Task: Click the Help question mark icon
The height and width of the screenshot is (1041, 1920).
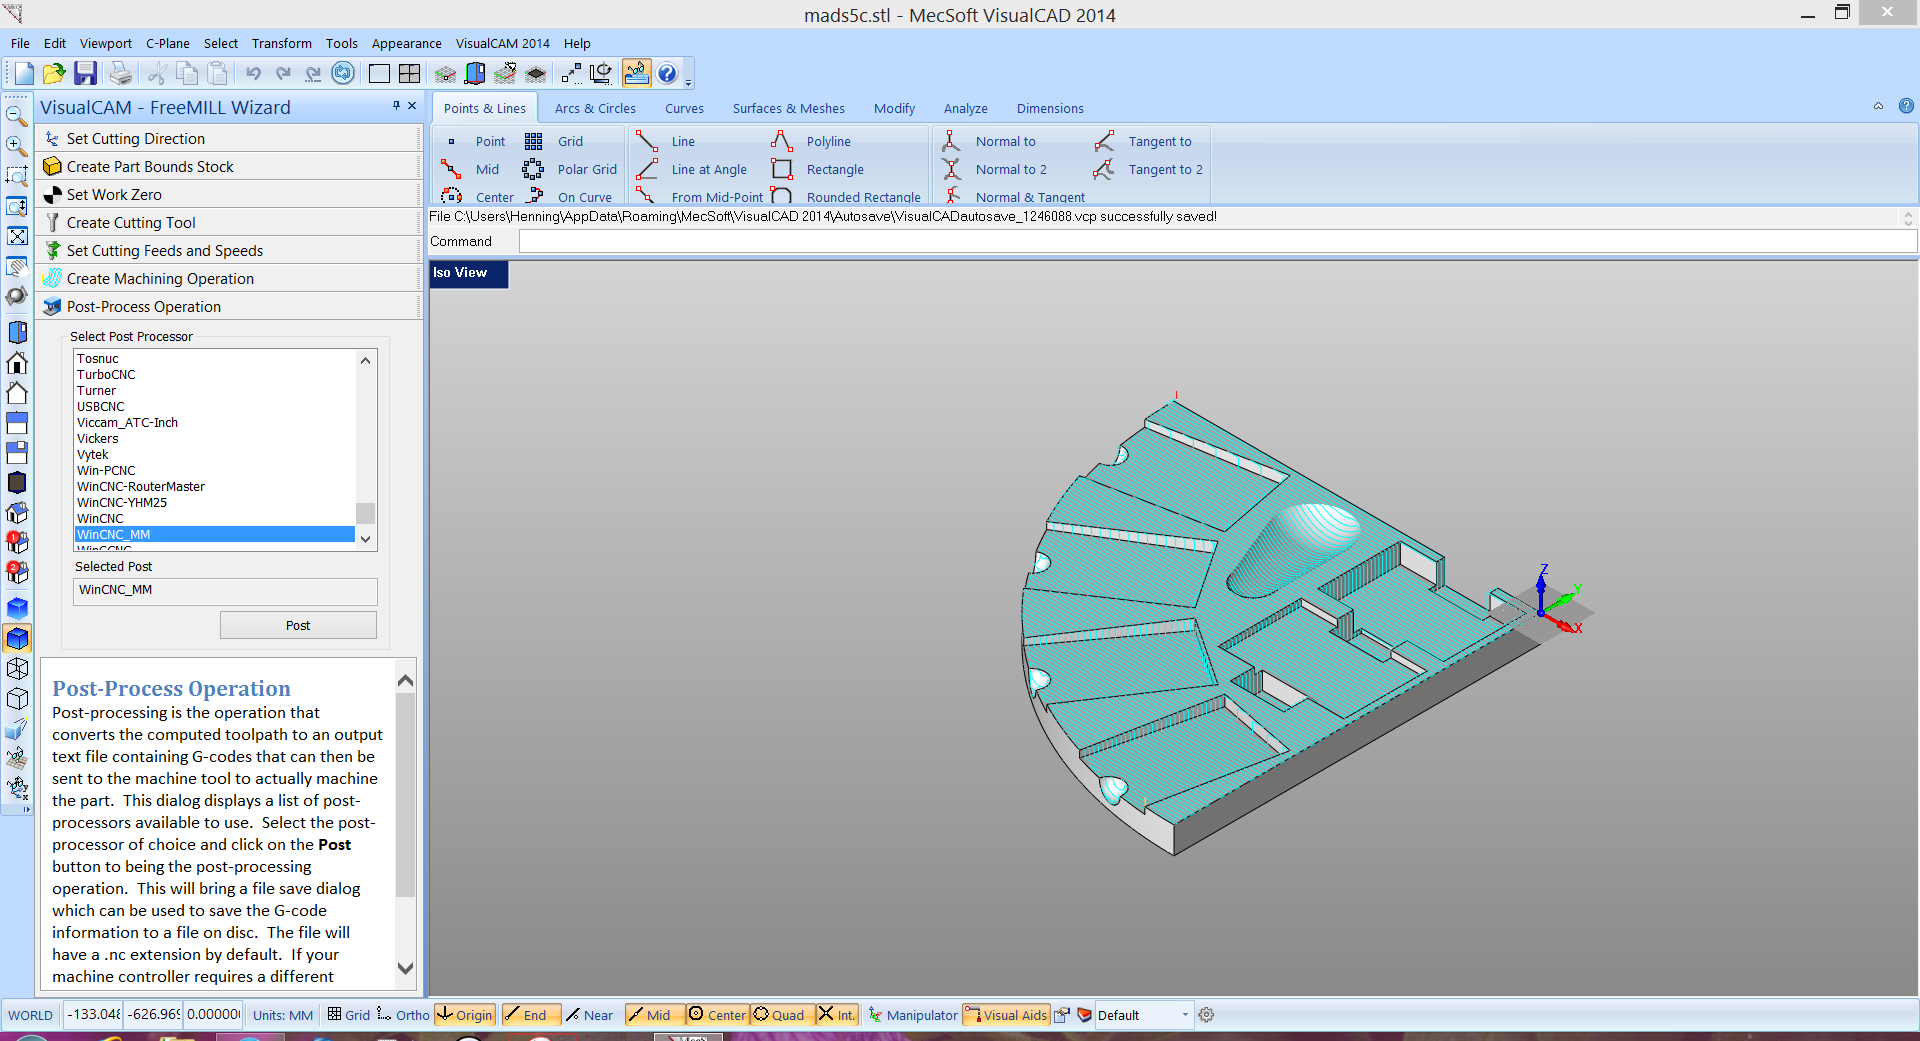Action: pyautogui.click(x=667, y=73)
